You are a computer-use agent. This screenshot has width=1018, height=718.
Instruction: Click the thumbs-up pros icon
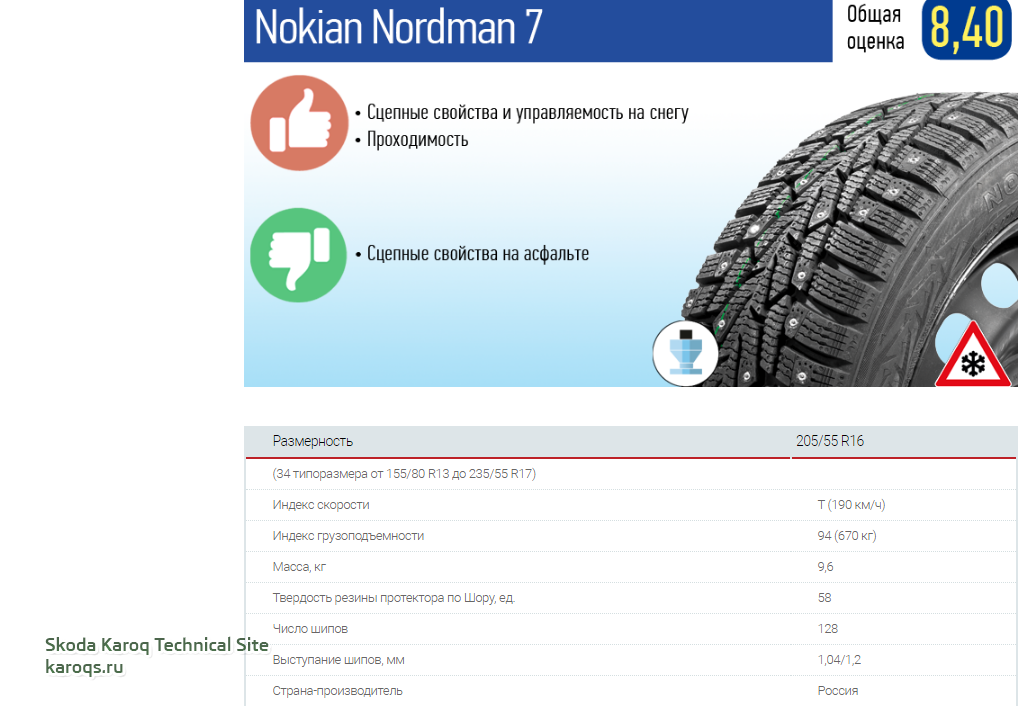[299, 123]
